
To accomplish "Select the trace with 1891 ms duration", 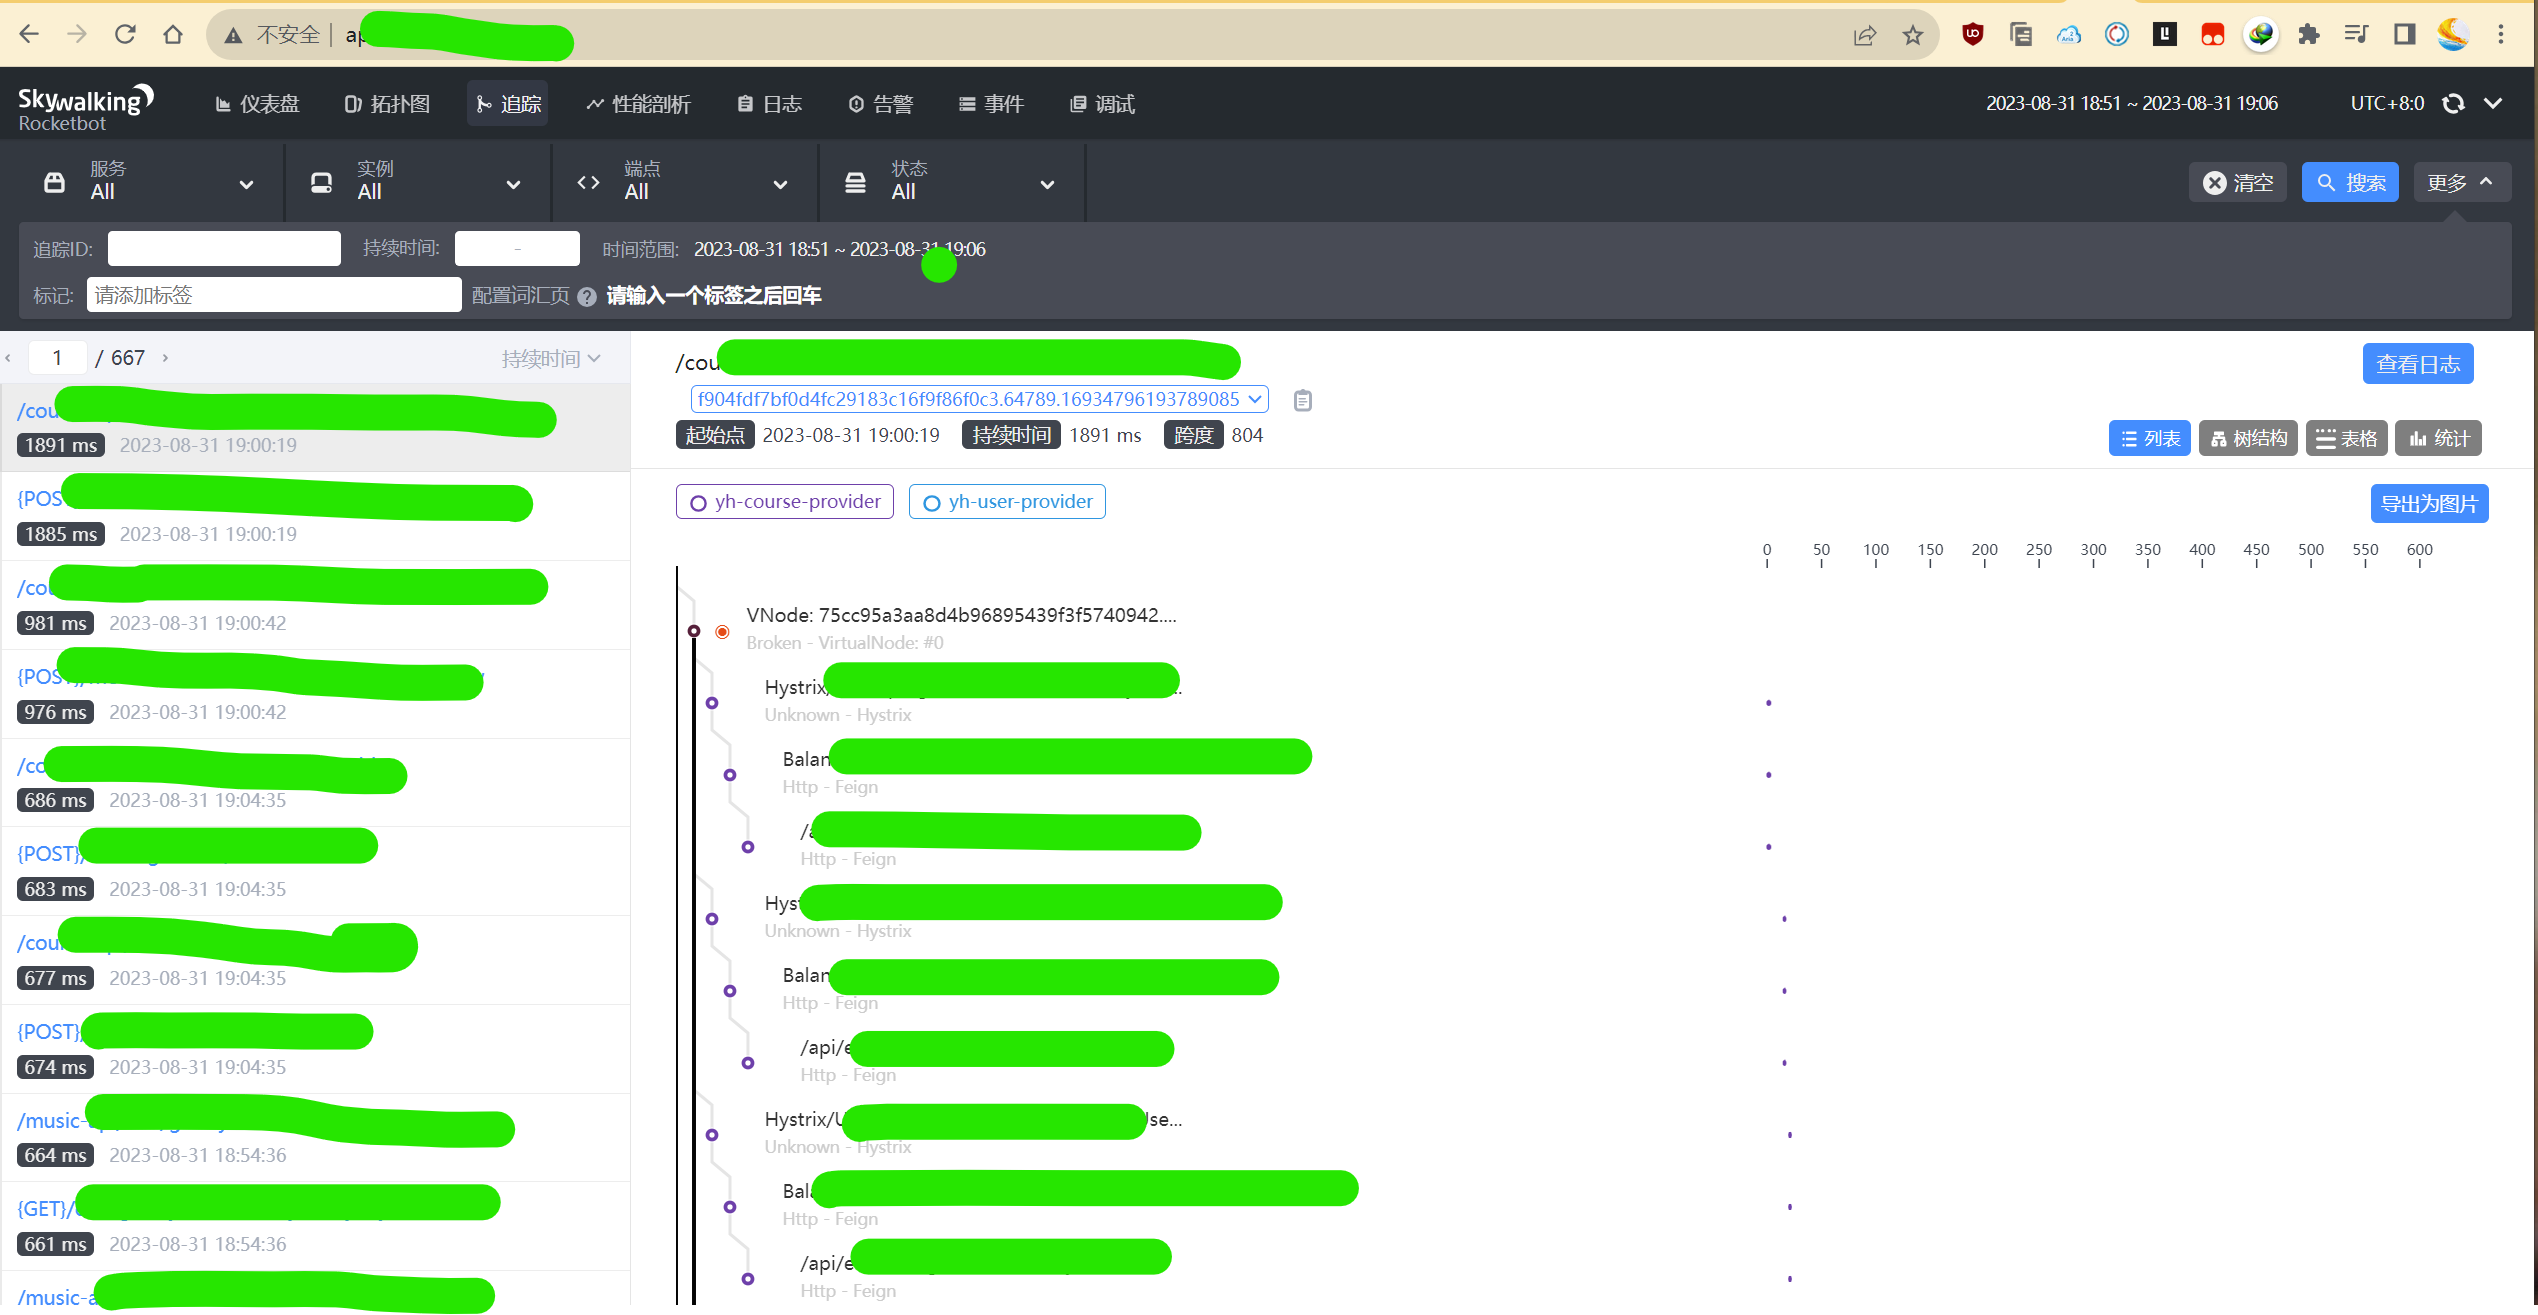I will point(316,427).
